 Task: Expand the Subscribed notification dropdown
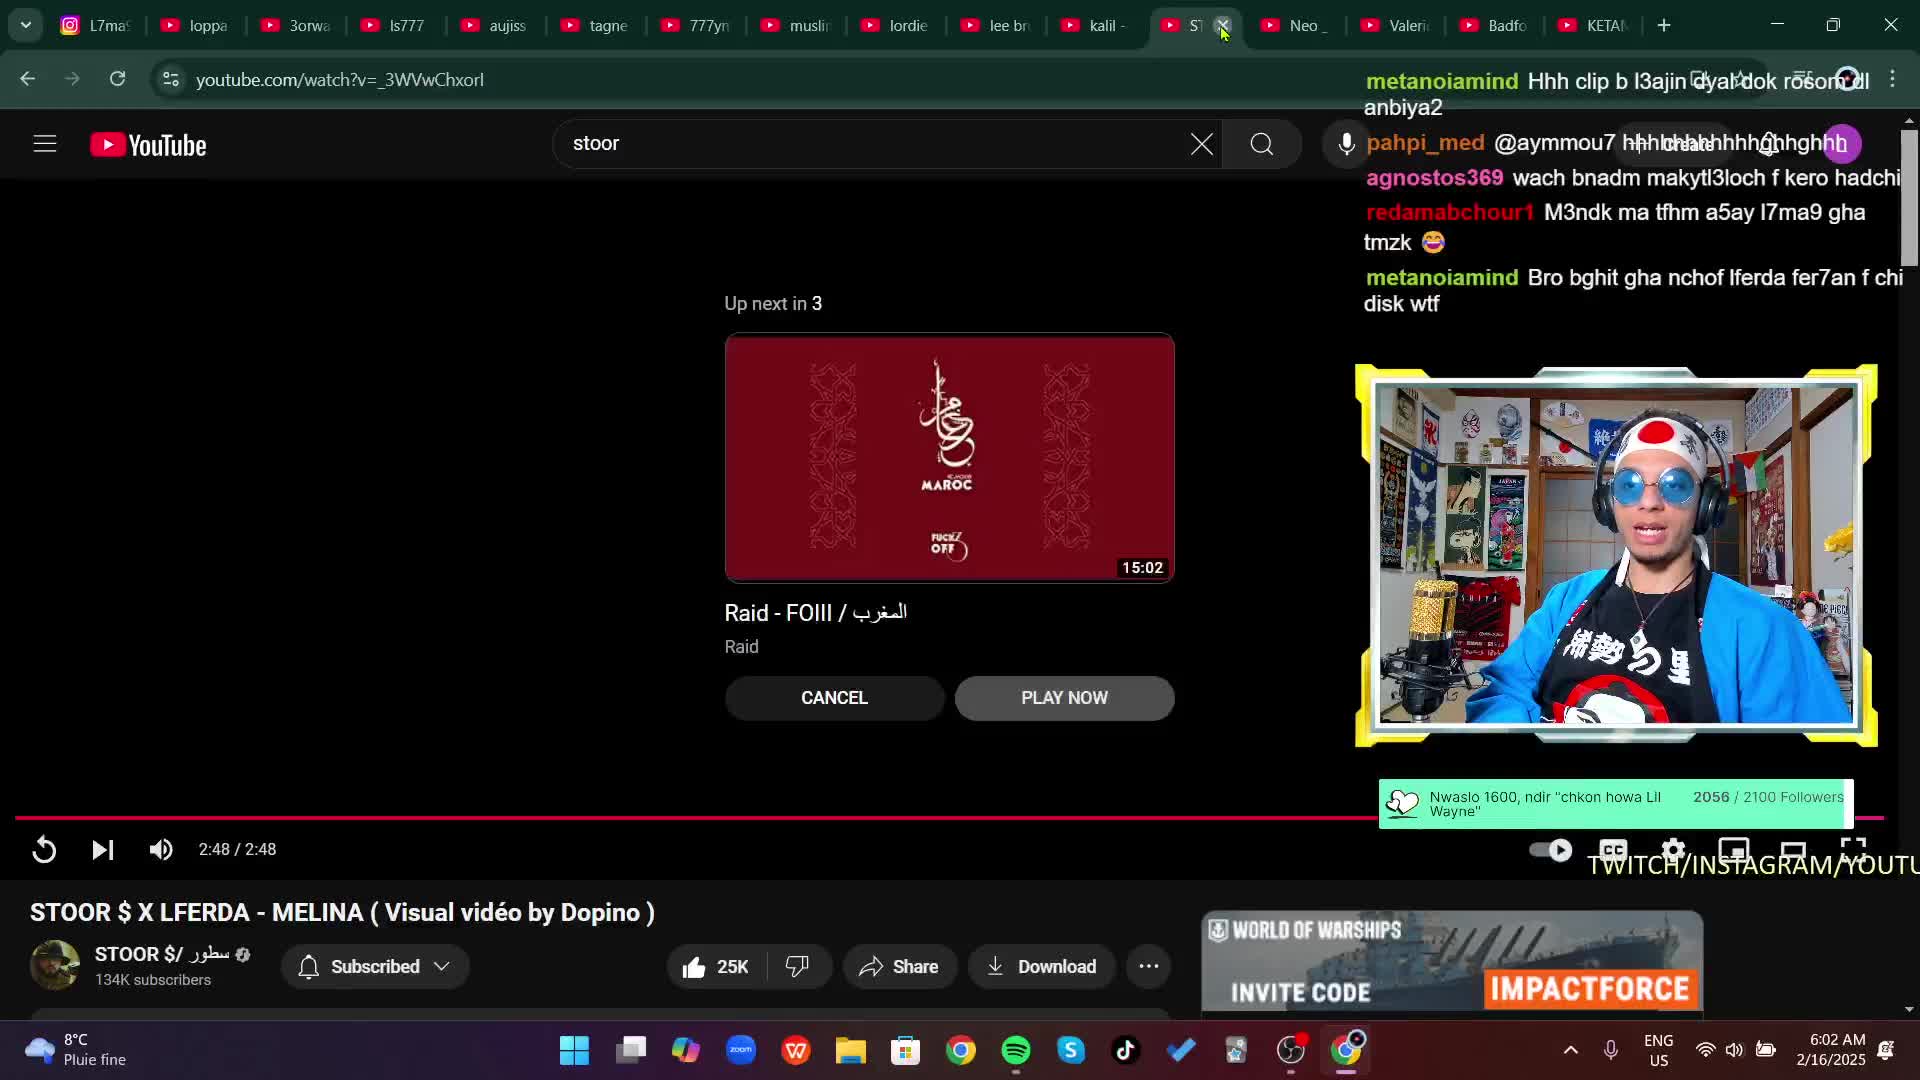tap(375, 967)
